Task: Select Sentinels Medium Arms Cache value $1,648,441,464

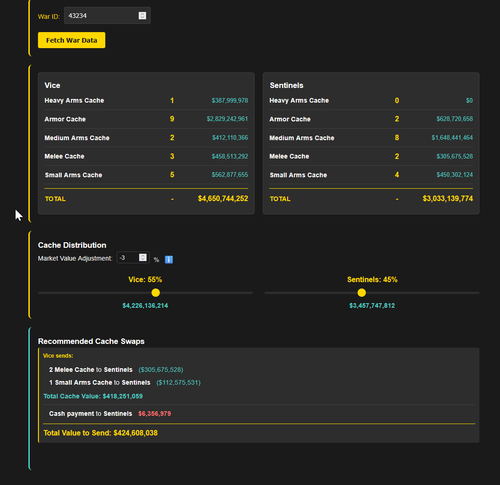Action: pos(452,137)
